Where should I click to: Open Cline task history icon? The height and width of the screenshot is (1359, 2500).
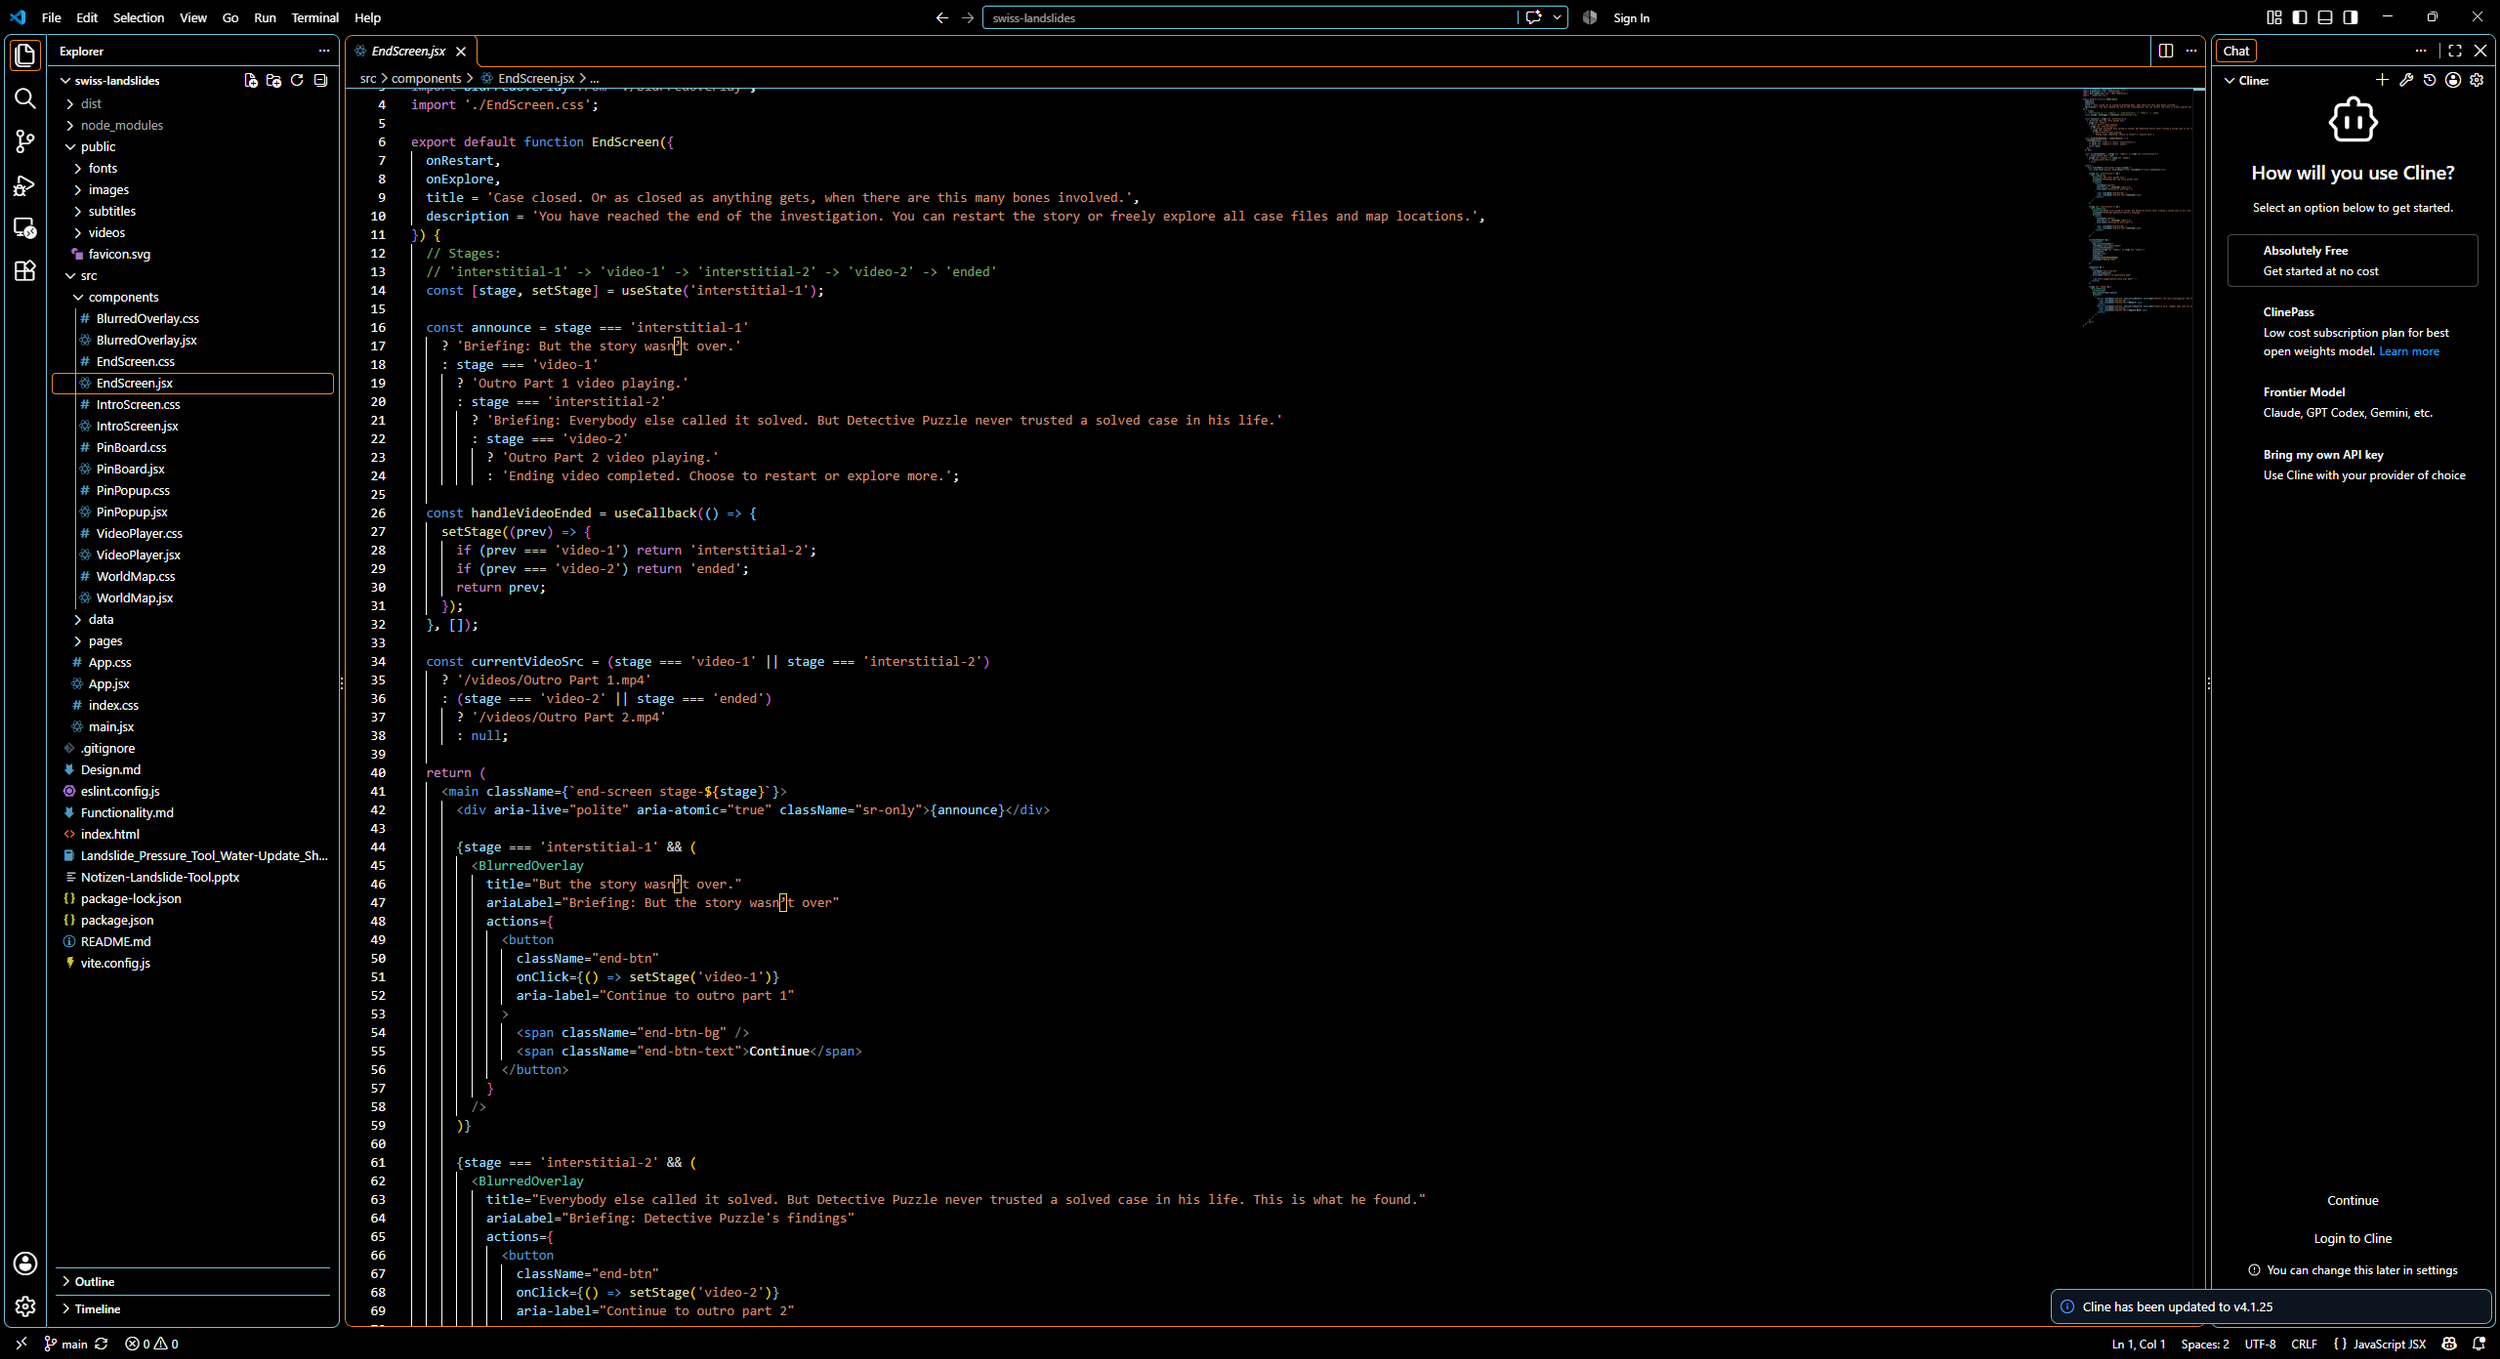[2430, 80]
